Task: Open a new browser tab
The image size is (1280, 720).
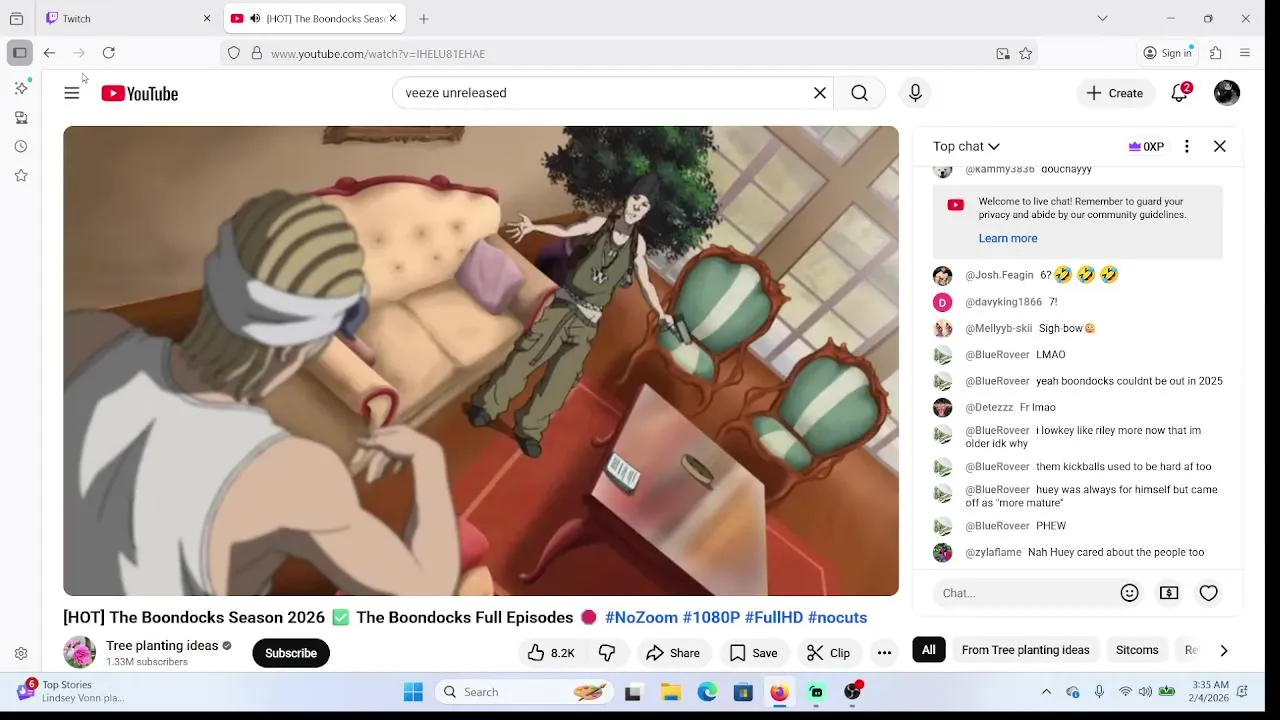Action: click(x=424, y=18)
